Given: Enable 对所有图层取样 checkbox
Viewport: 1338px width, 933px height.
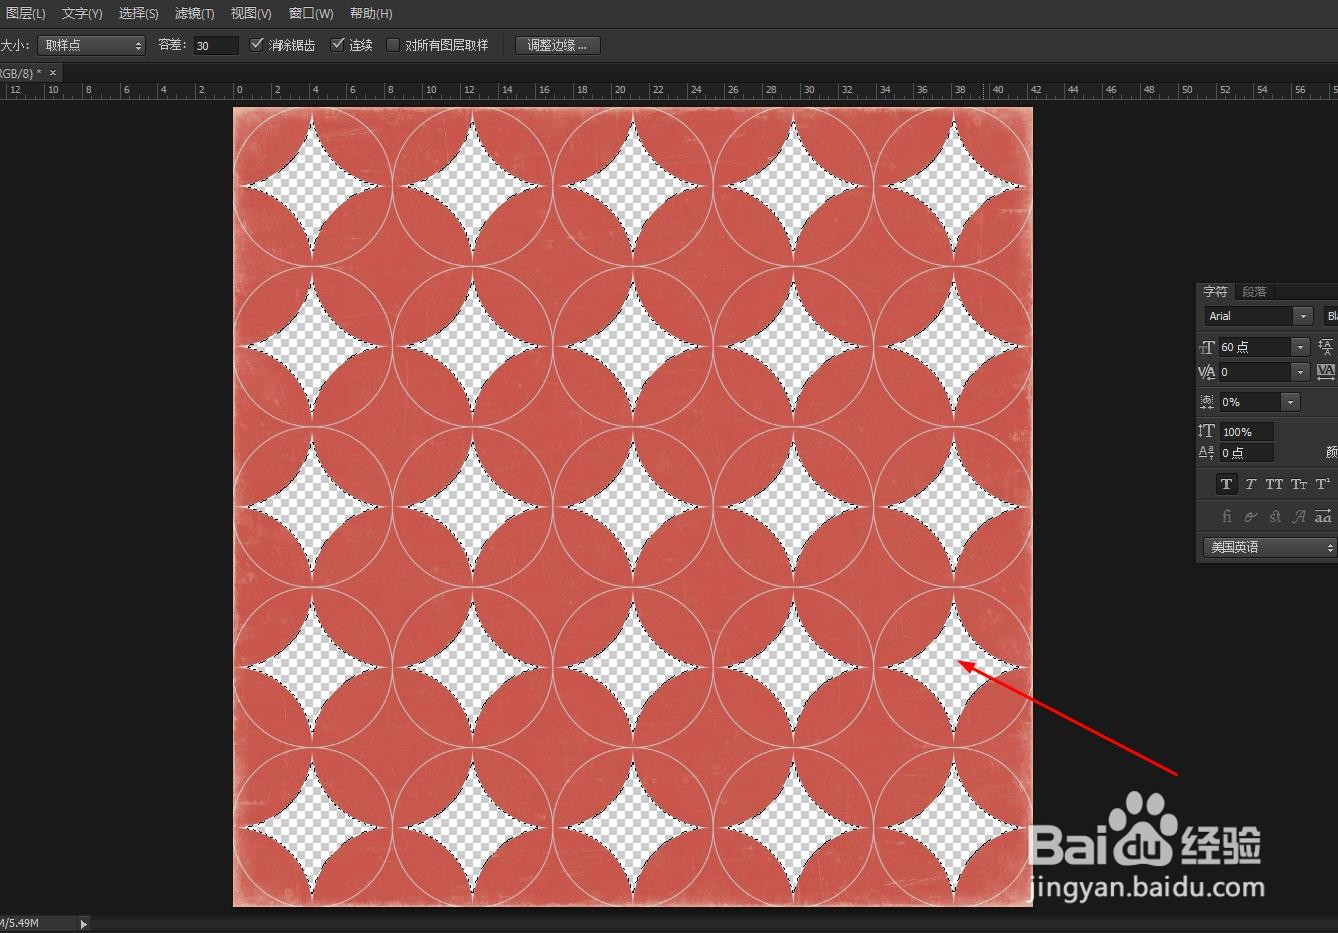Looking at the screenshot, I should [393, 44].
